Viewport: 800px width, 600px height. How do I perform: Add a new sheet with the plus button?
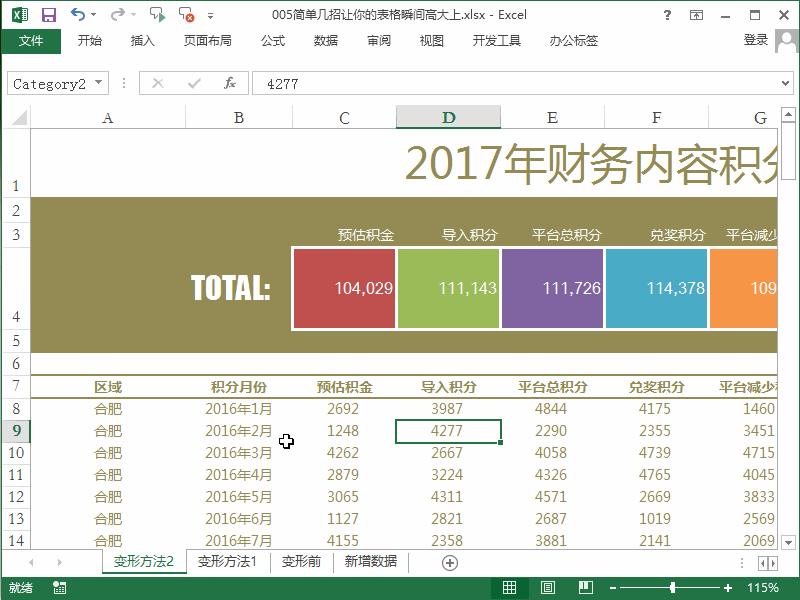[x=446, y=562]
